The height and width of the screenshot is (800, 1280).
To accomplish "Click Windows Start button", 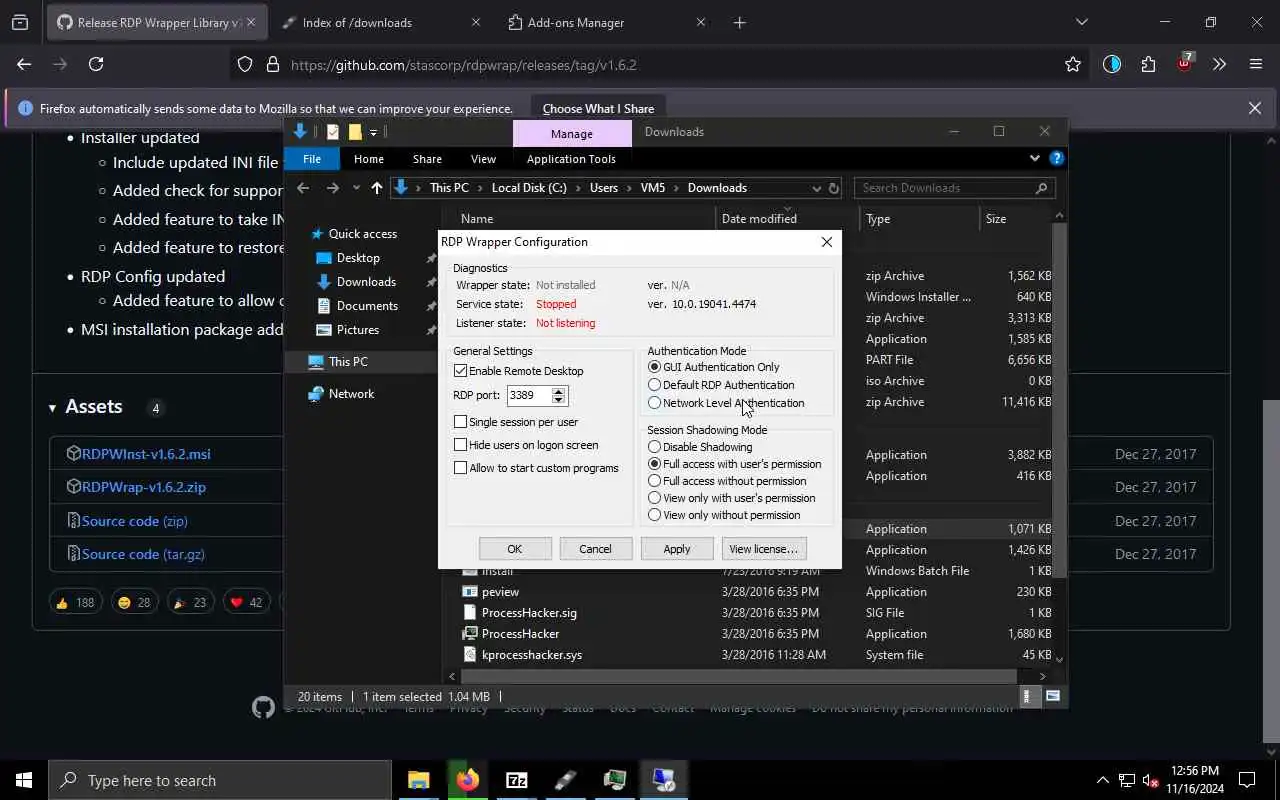I will pyautogui.click(x=24, y=780).
